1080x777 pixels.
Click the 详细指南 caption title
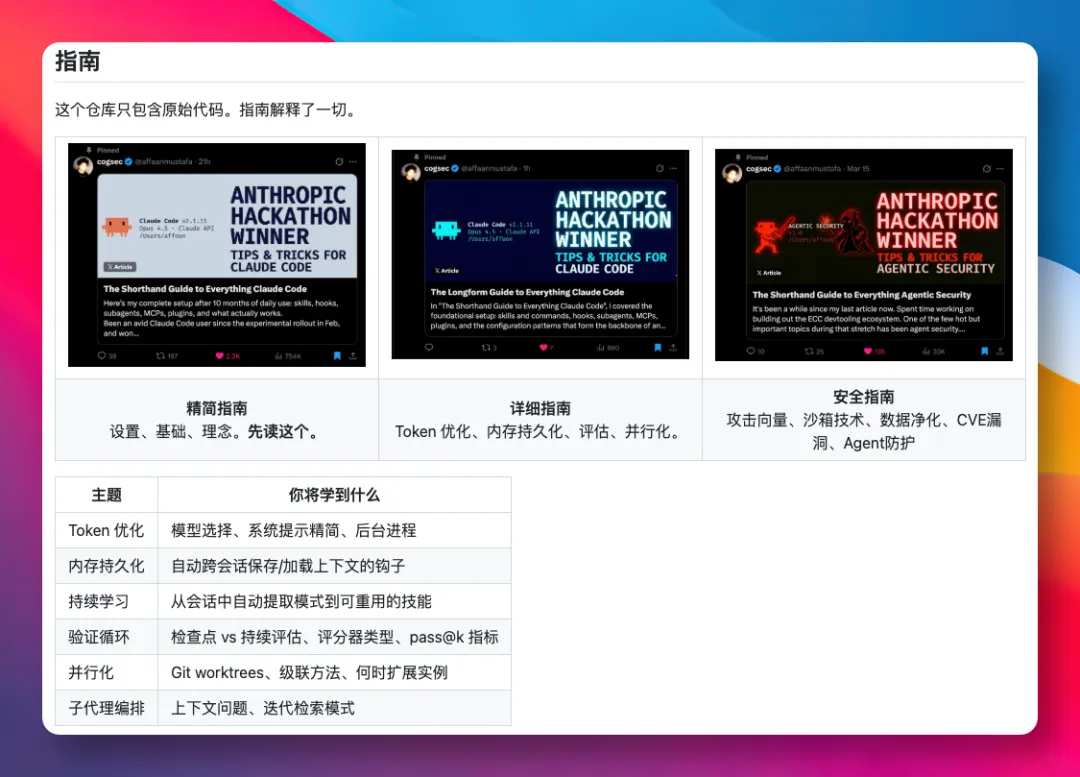click(x=540, y=408)
